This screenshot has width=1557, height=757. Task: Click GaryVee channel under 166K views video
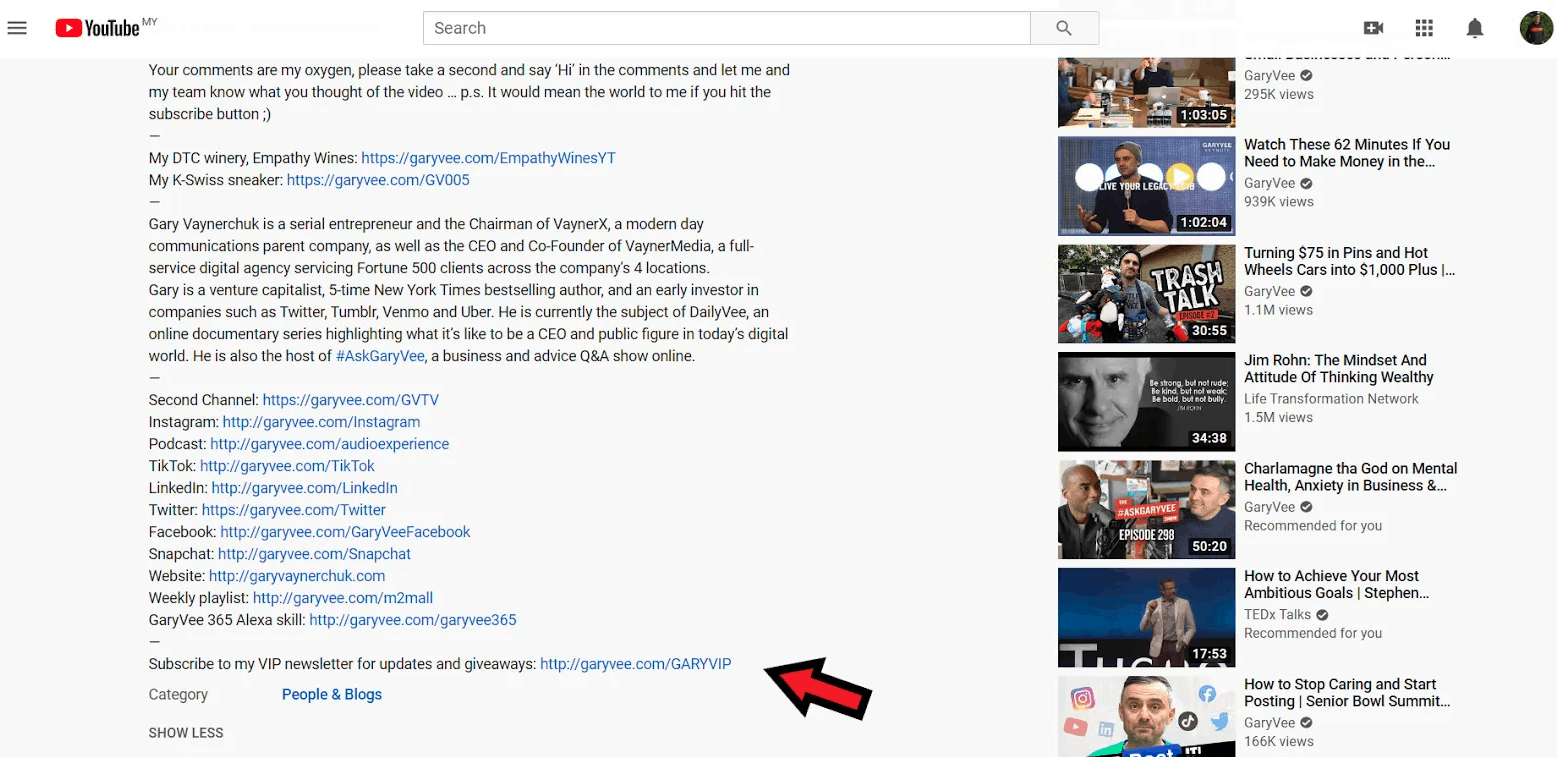[x=1269, y=723]
